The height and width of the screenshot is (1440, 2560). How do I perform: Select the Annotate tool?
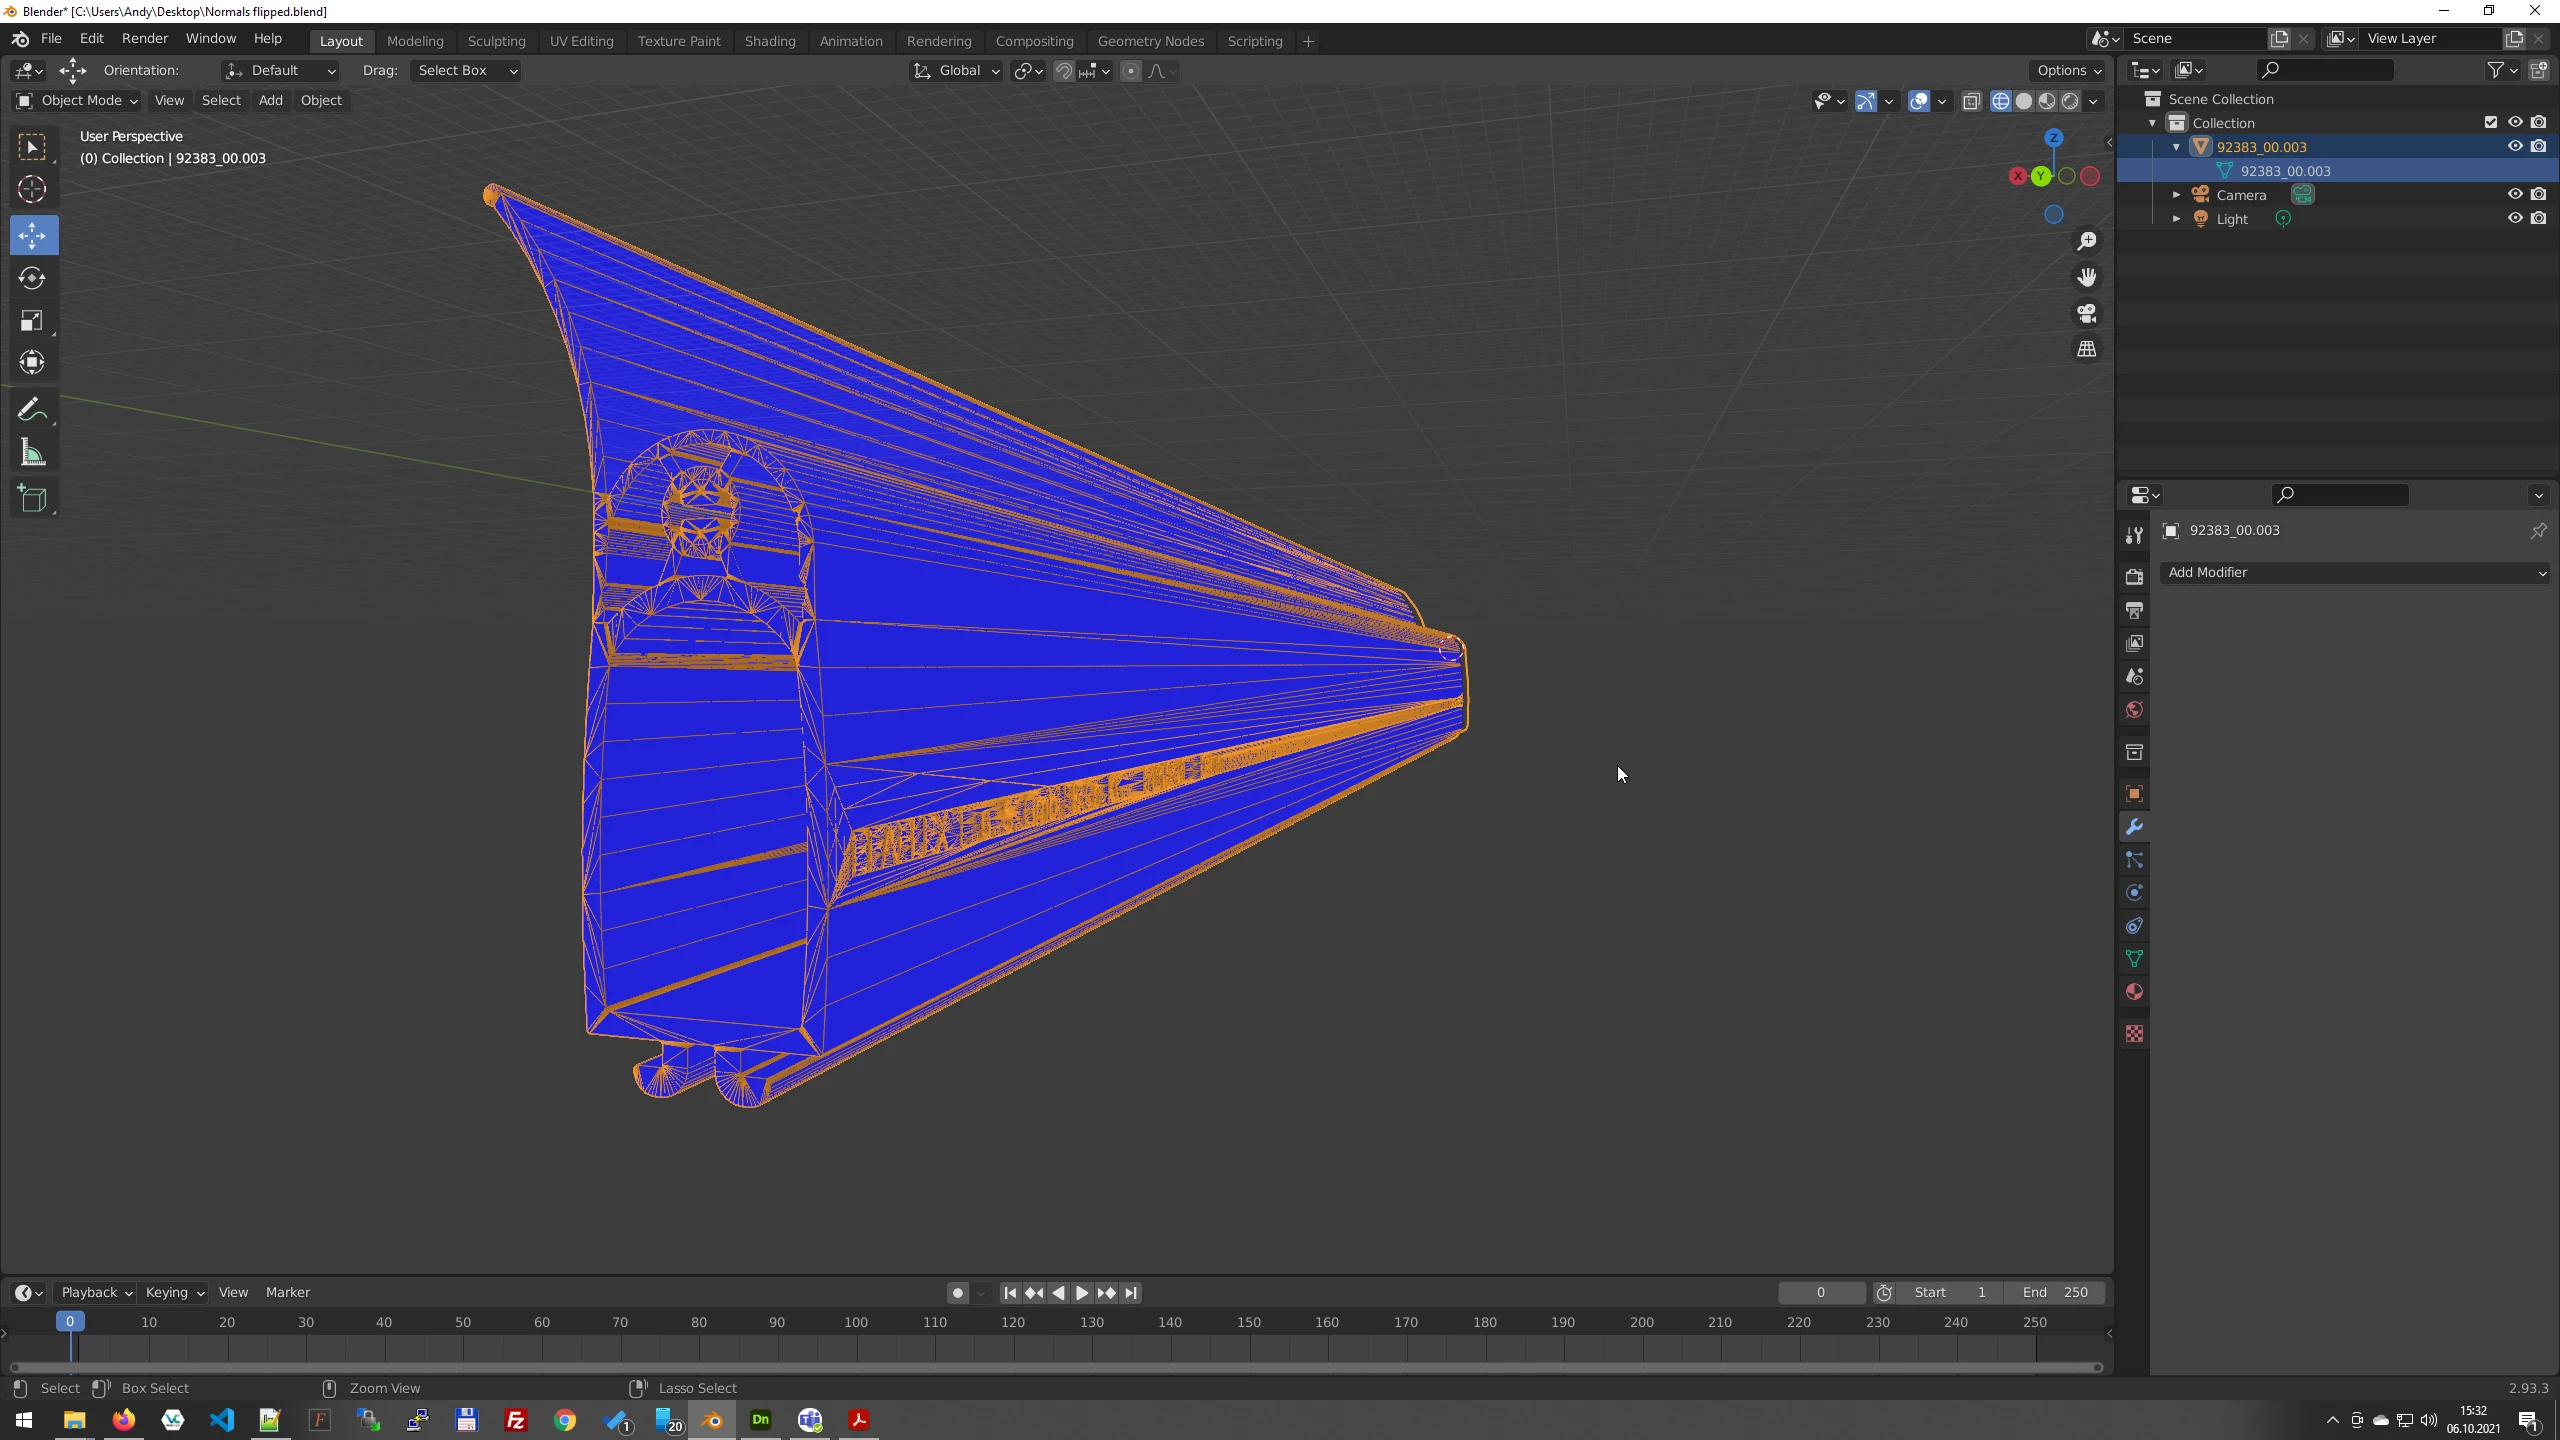point(32,410)
